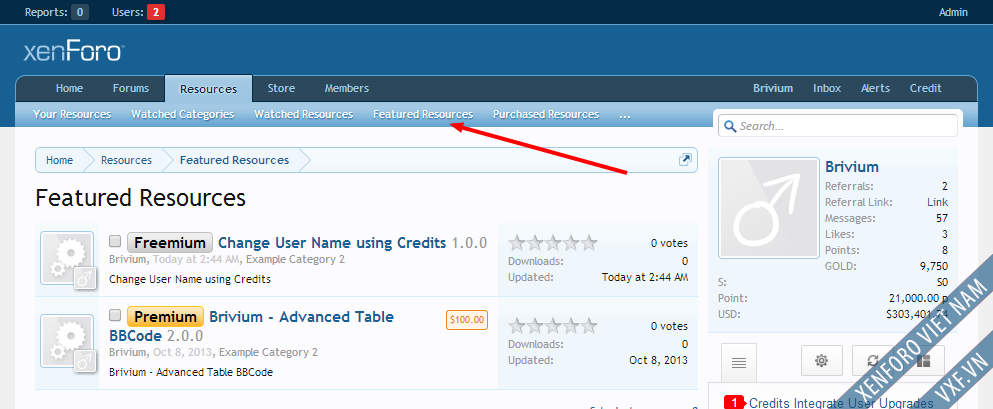Click Resources in the breadcrumb
This screenshot has height=409, width=993.
pos(127,160)
